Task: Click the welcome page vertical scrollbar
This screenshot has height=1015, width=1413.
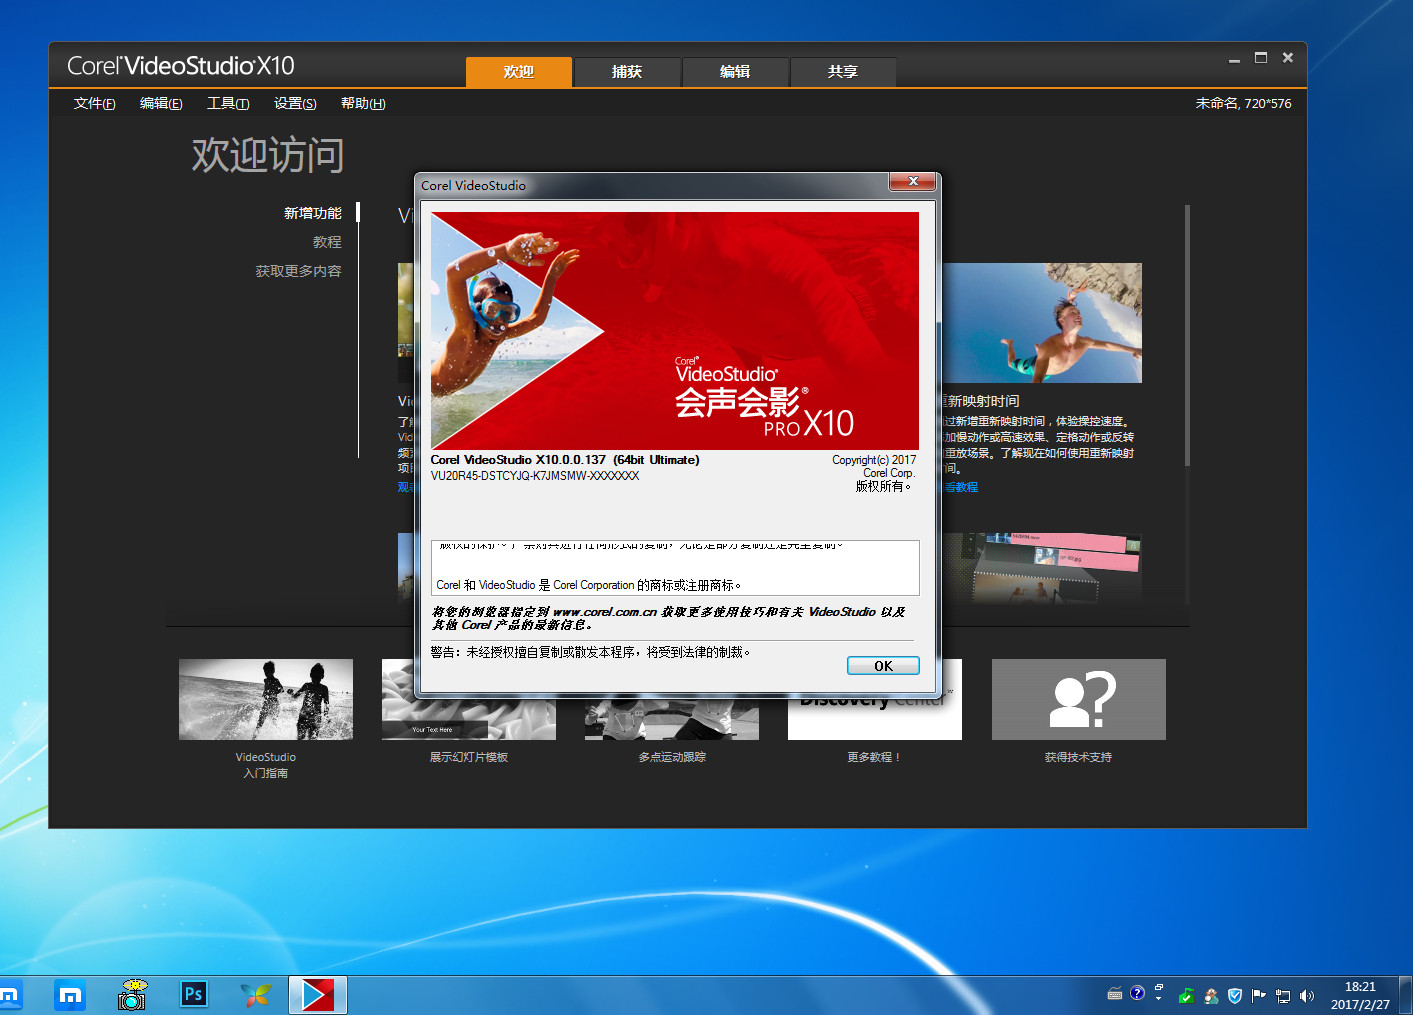Action: [x=1187, y=335]
